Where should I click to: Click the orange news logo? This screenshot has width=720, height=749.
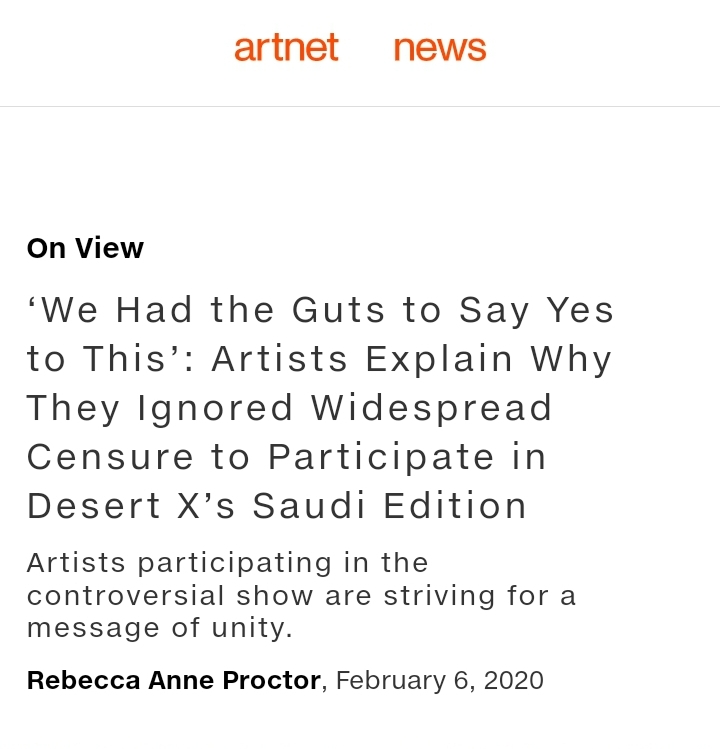[x=440, y=48]
